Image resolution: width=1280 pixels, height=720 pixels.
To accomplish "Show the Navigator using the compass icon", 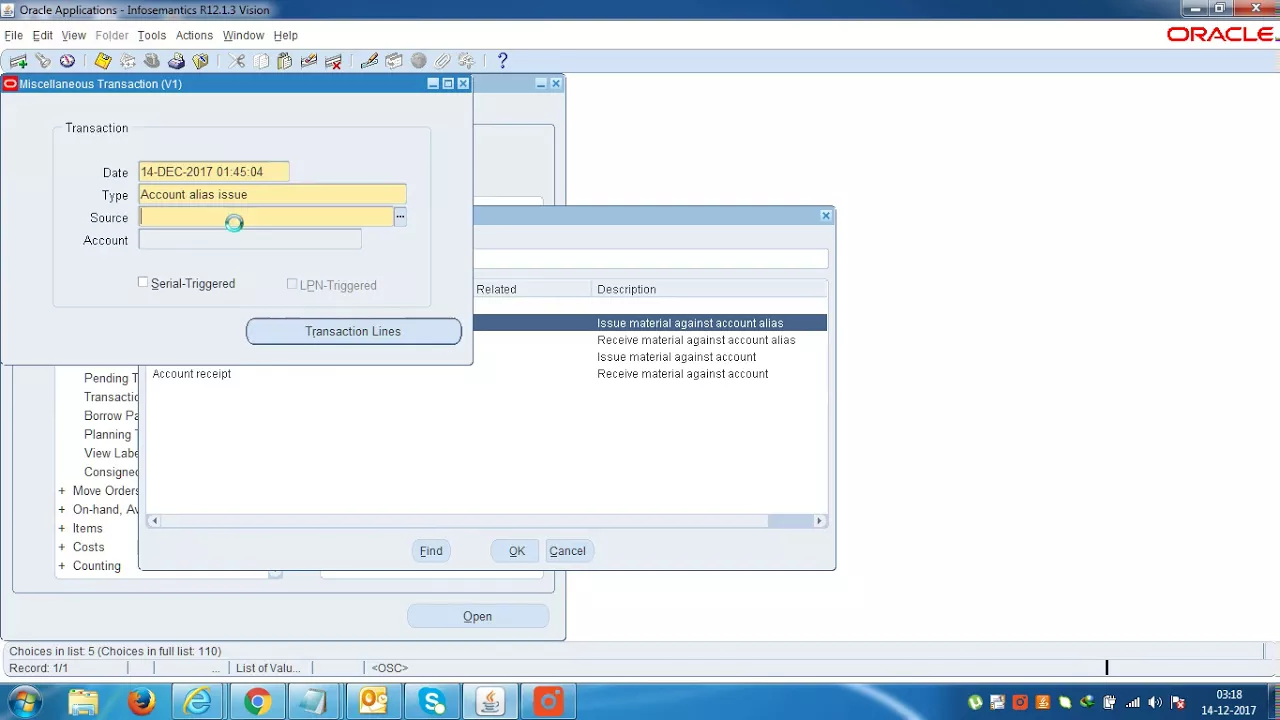I will click(67, 61).
